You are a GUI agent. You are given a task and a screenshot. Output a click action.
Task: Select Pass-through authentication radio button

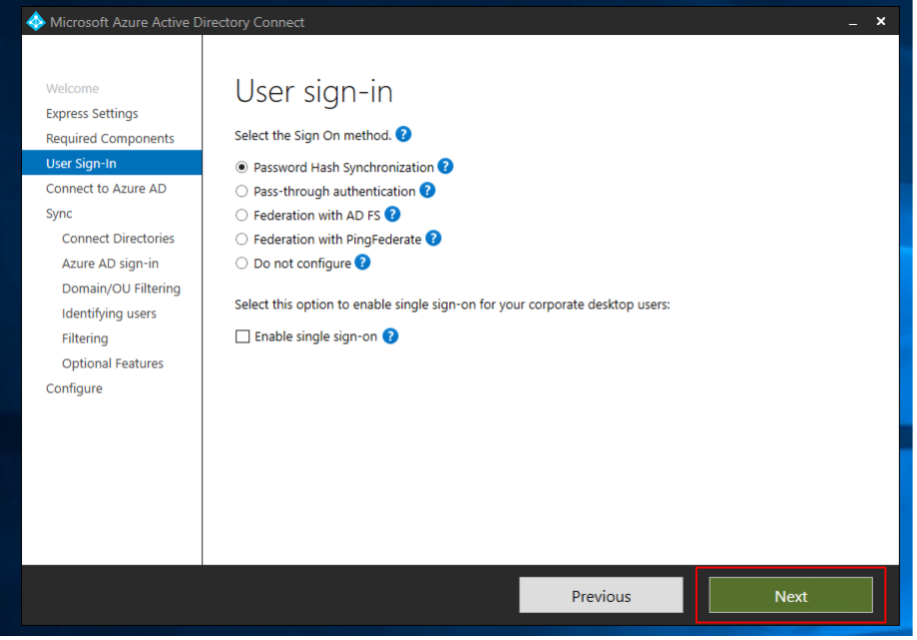[x=242, y=191]
